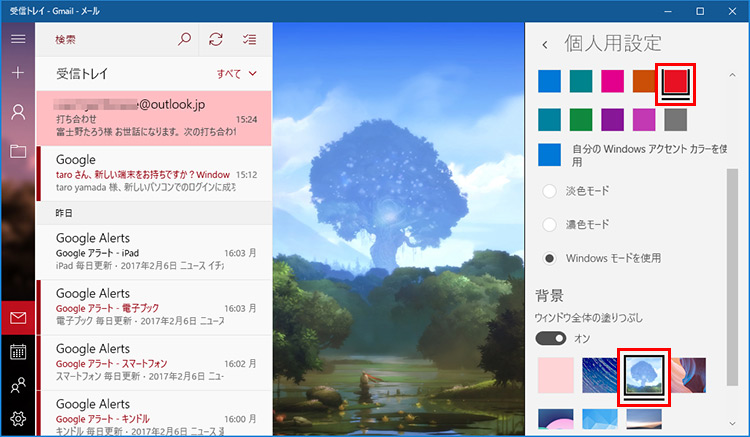Click in the 検索 search field
This screenshot has height=437, width=750.
[x=105, y=39]
